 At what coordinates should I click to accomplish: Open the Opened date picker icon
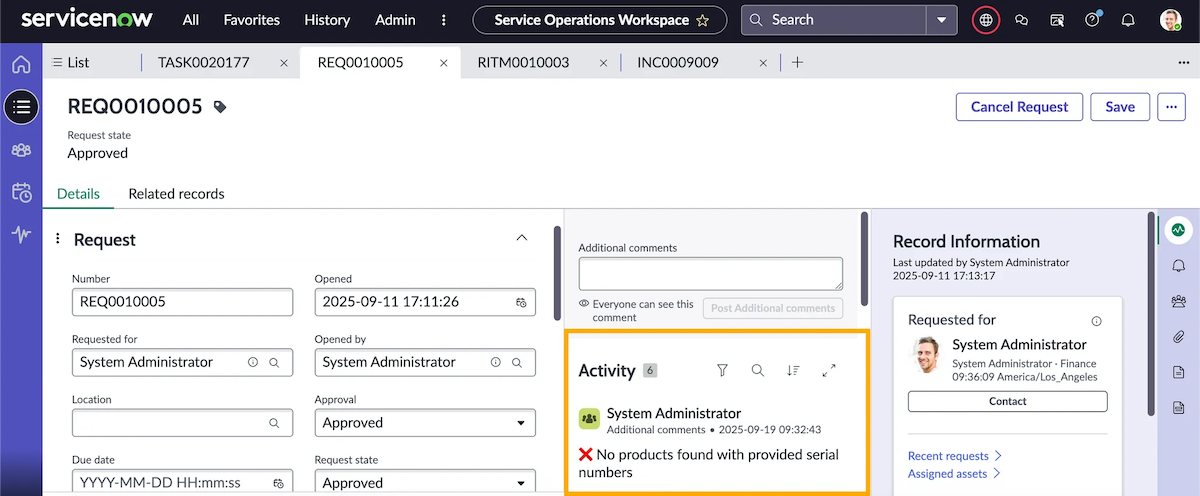pos(521,302)
